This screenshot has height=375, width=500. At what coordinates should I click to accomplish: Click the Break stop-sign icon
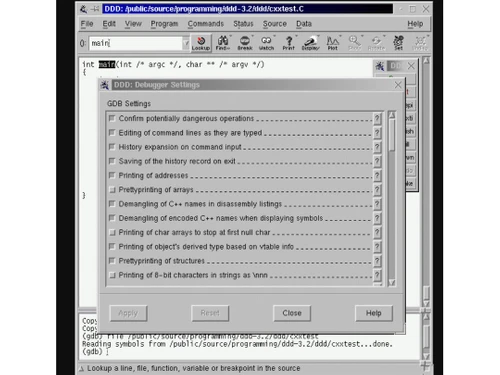click(x=245, y=43)
